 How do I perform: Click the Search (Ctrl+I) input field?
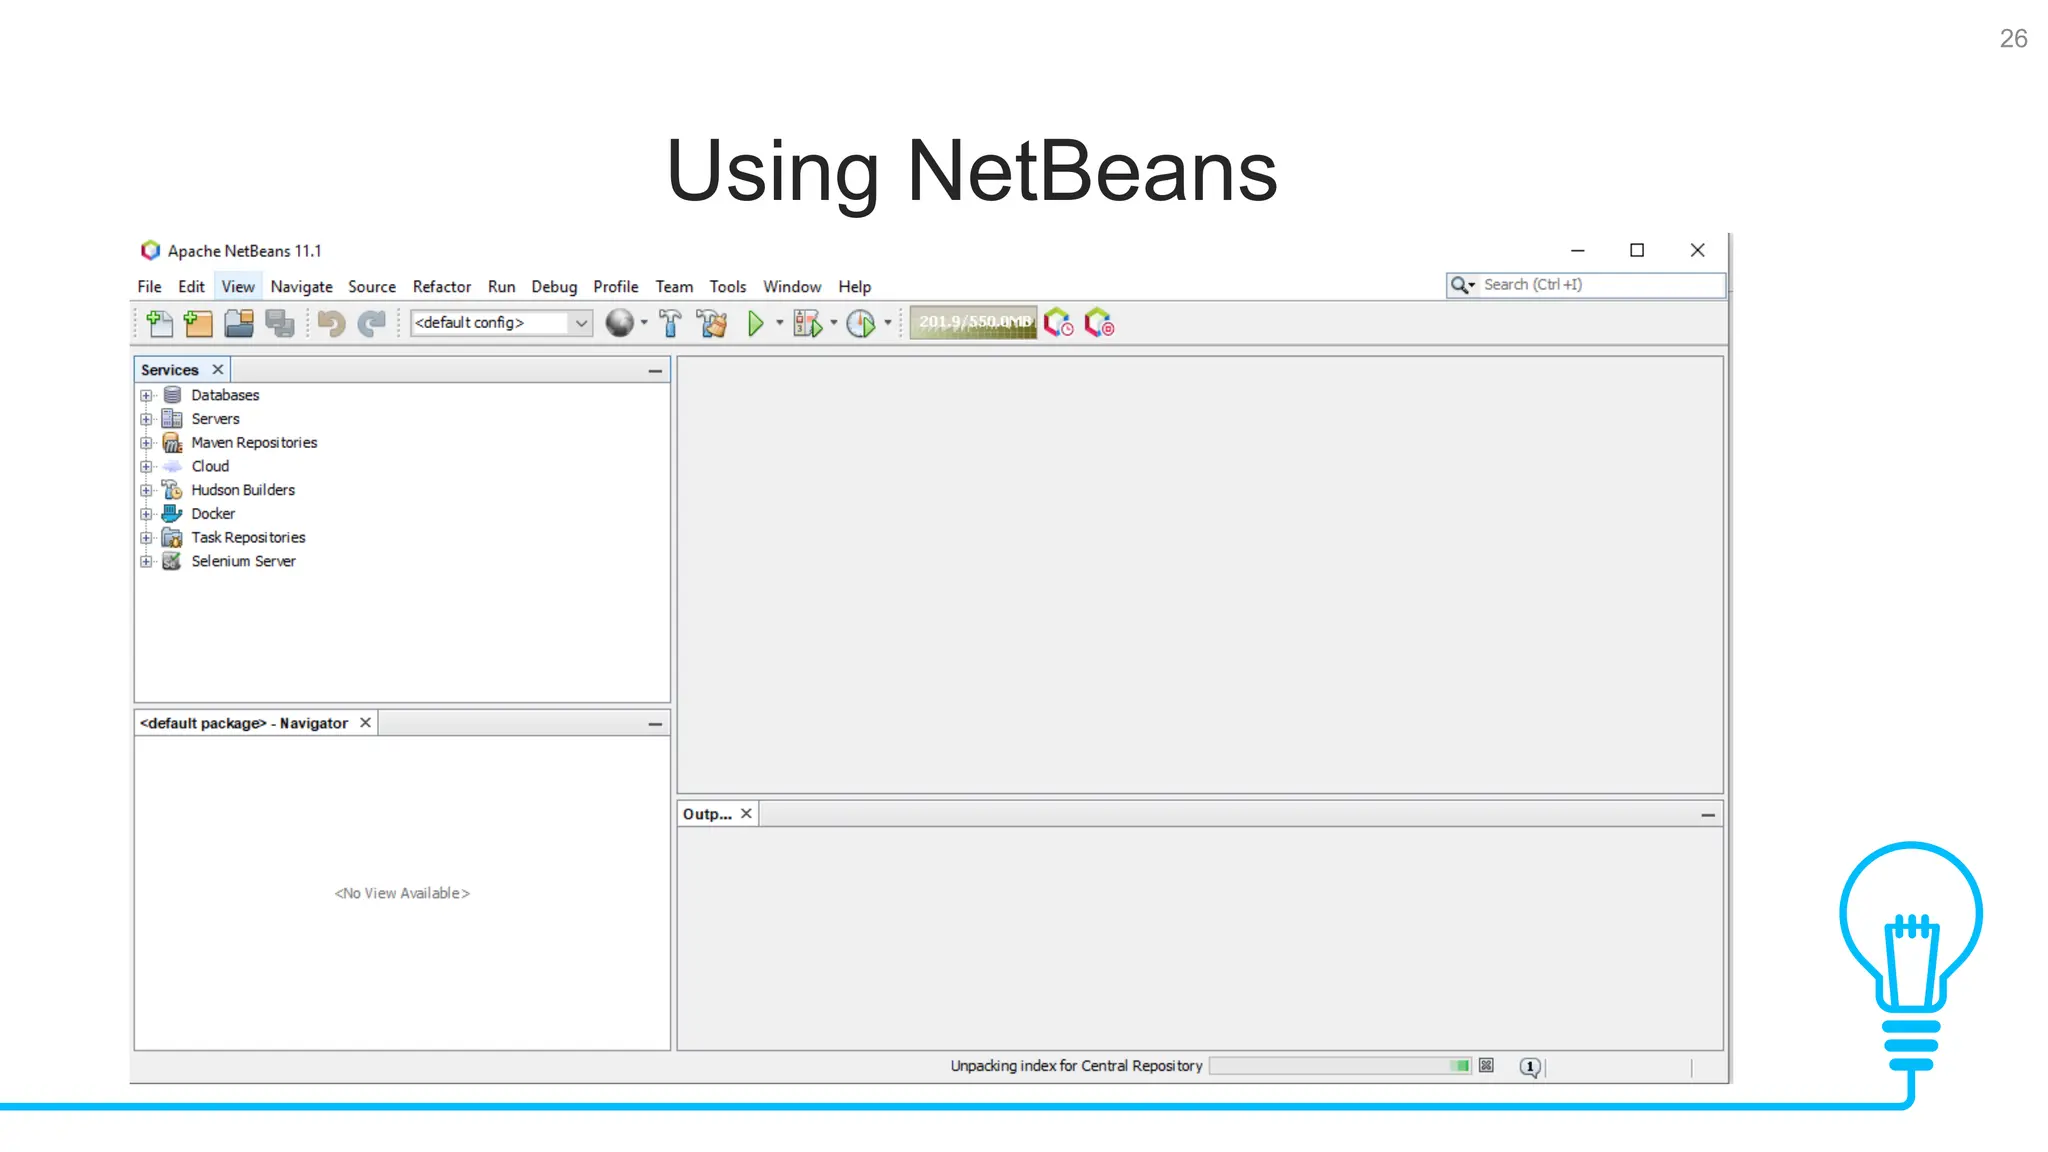tap(1598, 285)
